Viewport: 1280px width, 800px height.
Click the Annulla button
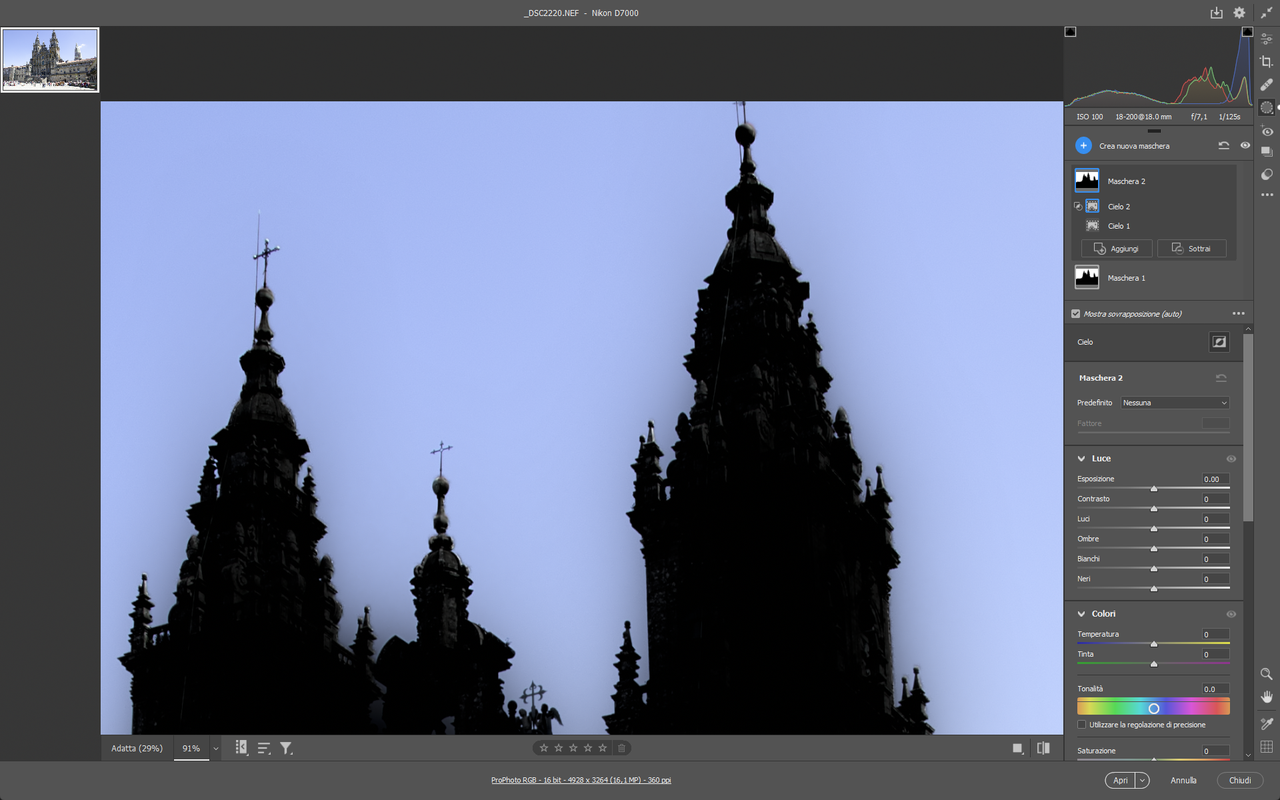[x=1183, y=781]
